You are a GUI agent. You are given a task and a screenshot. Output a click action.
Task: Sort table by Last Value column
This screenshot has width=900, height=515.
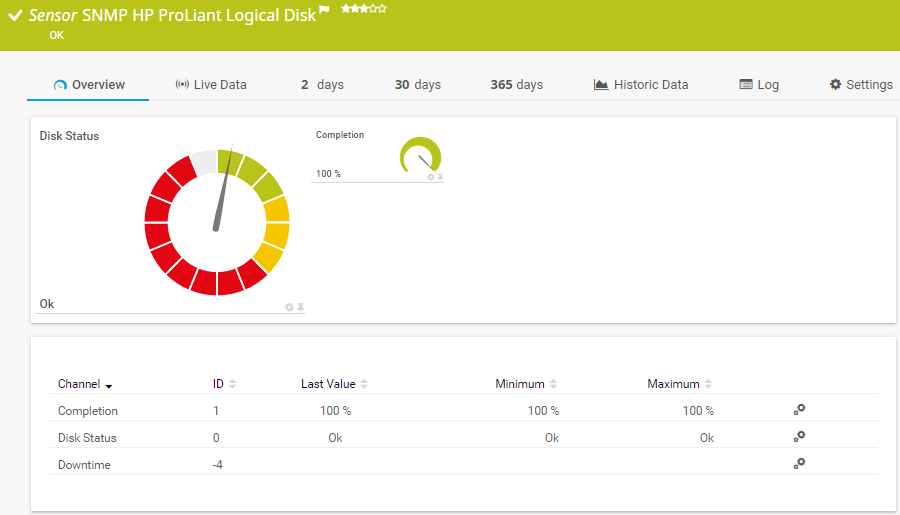(x=335, y=384)
